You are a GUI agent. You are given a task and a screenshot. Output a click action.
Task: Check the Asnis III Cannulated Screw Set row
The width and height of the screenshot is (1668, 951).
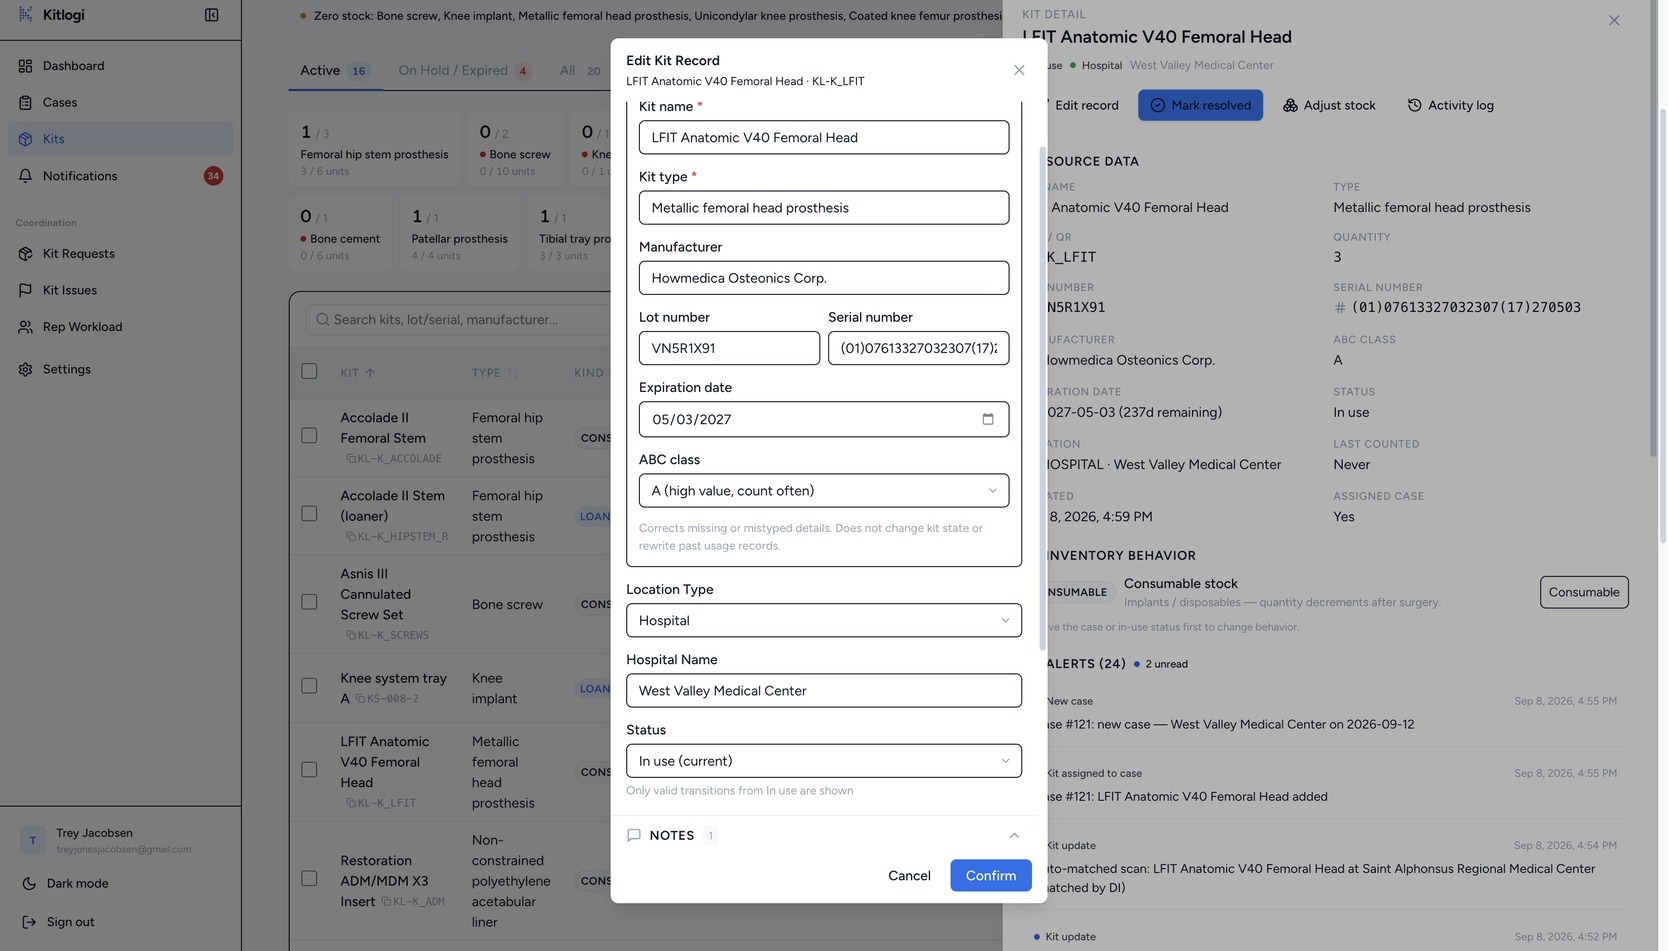point(309,602)
